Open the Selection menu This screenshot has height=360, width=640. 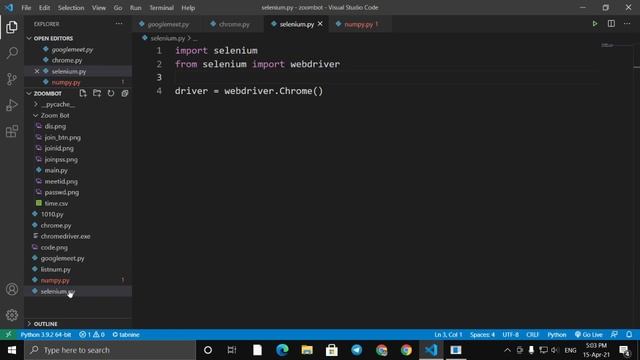coord(71,7)
